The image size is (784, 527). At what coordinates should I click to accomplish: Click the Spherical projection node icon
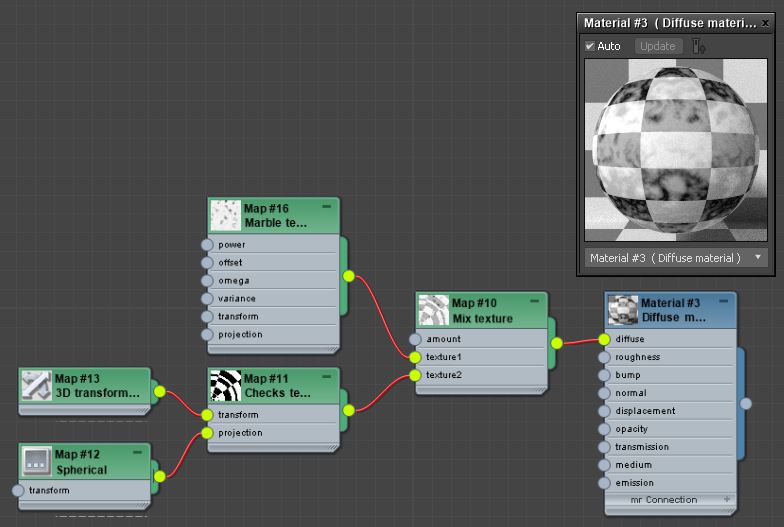pos(37,461)
